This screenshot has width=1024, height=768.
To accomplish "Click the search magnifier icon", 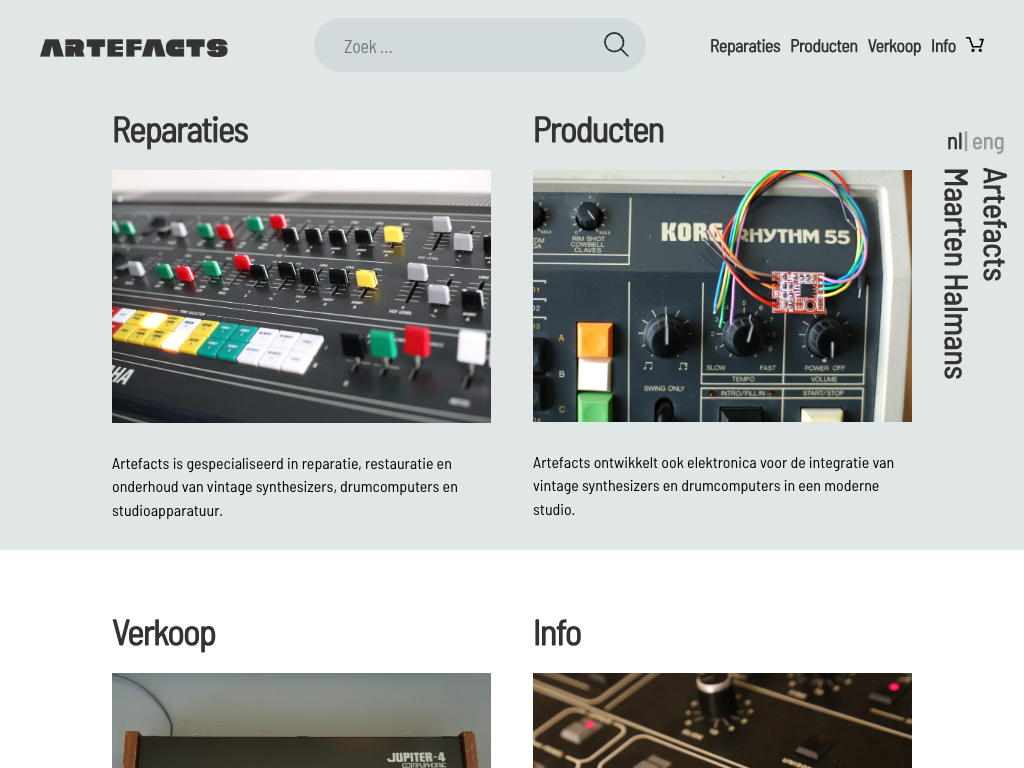I will coord(616,45).
